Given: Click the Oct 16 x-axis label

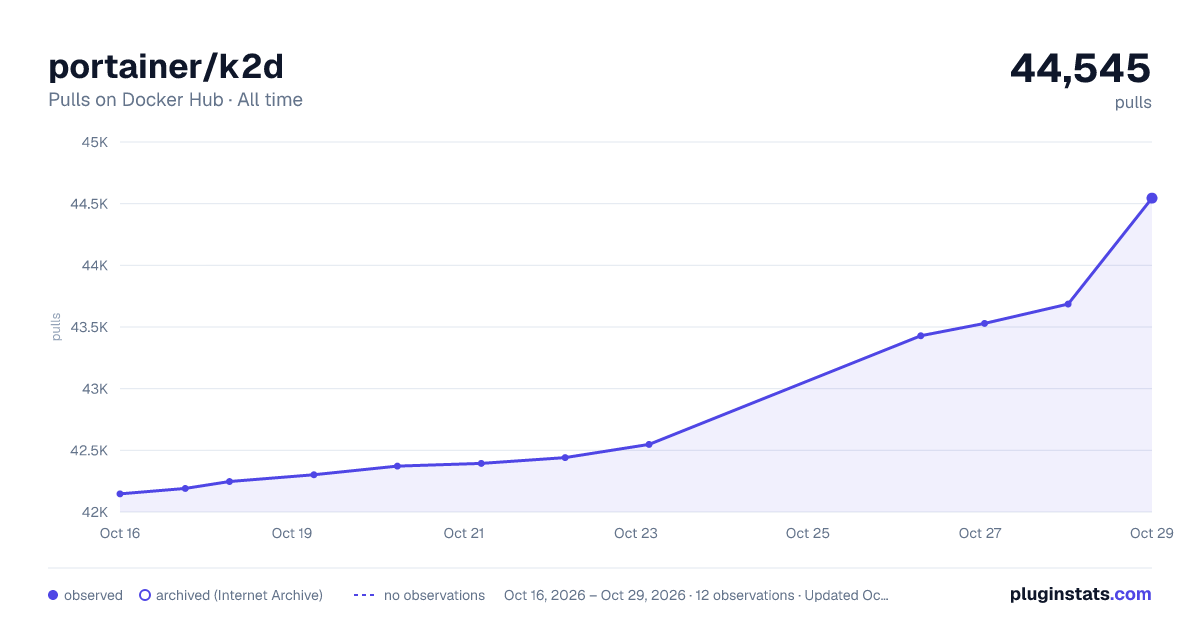Looking at the screenshot, I should point(120,533).
